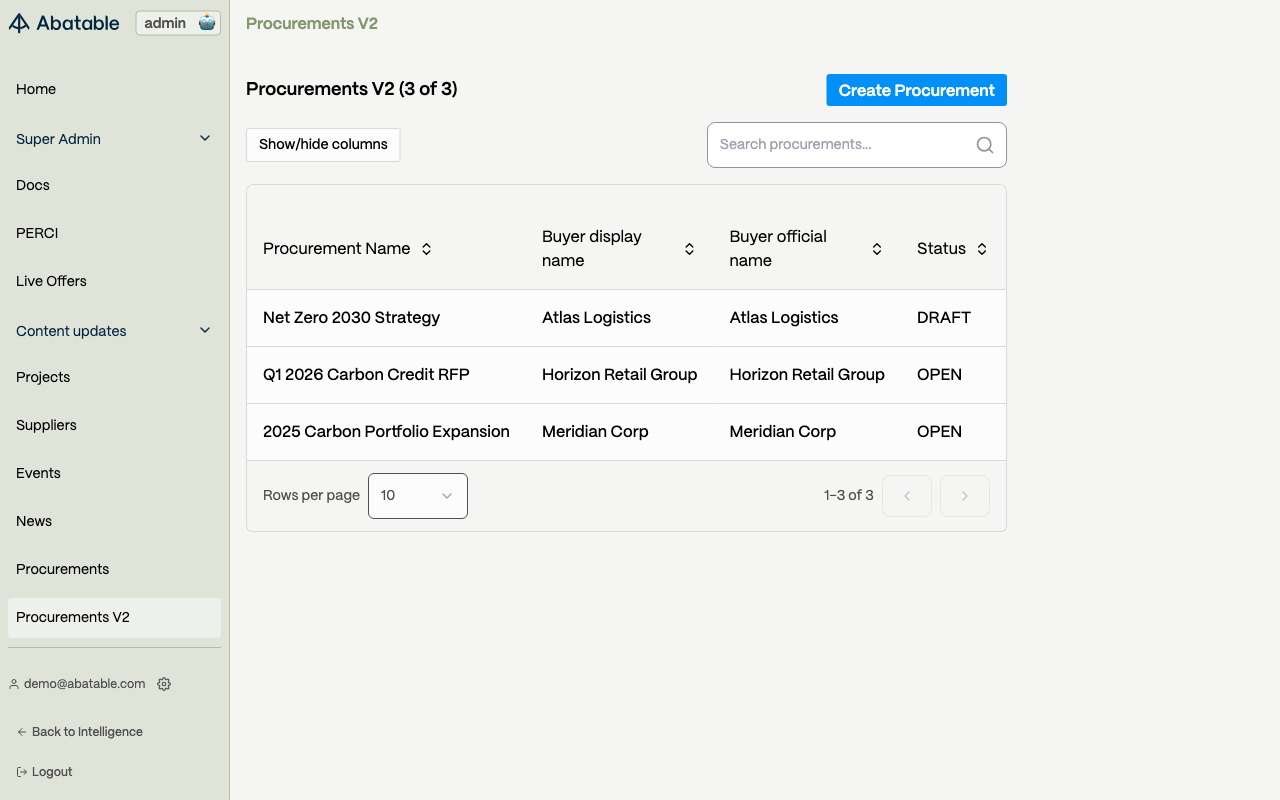Screen dimensions: 1280x800
Task: Sort by Buyer display name column
Action: click(689, 249)
